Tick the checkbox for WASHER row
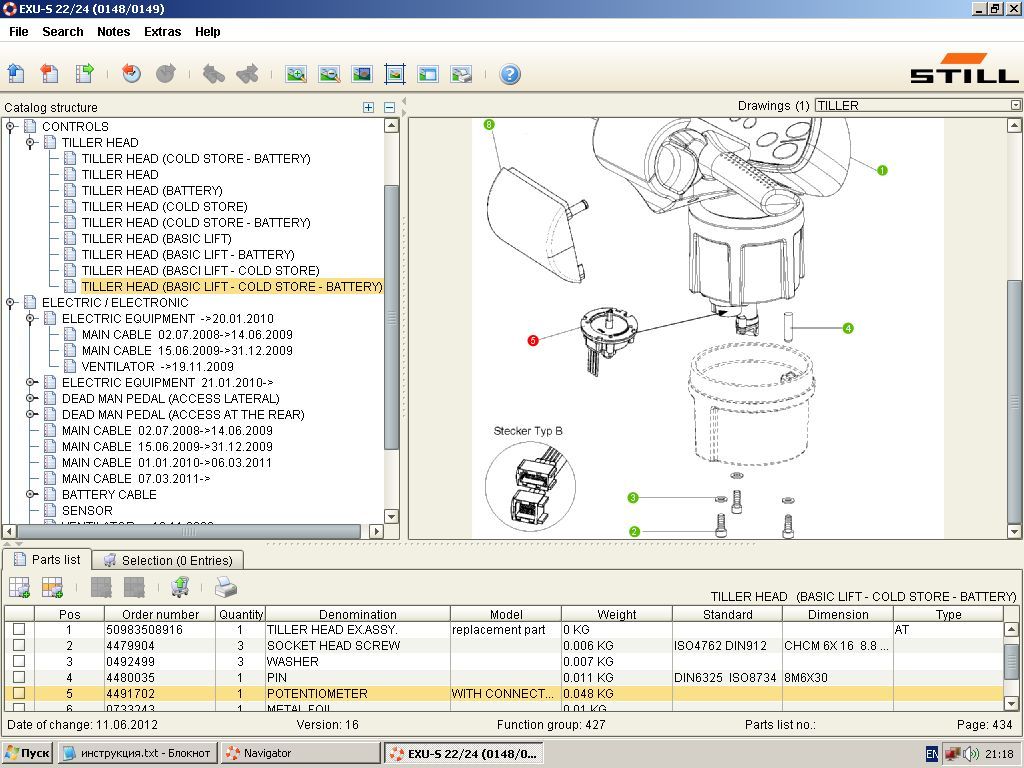The image size is (1024, 768). click(x=19, y=661)
